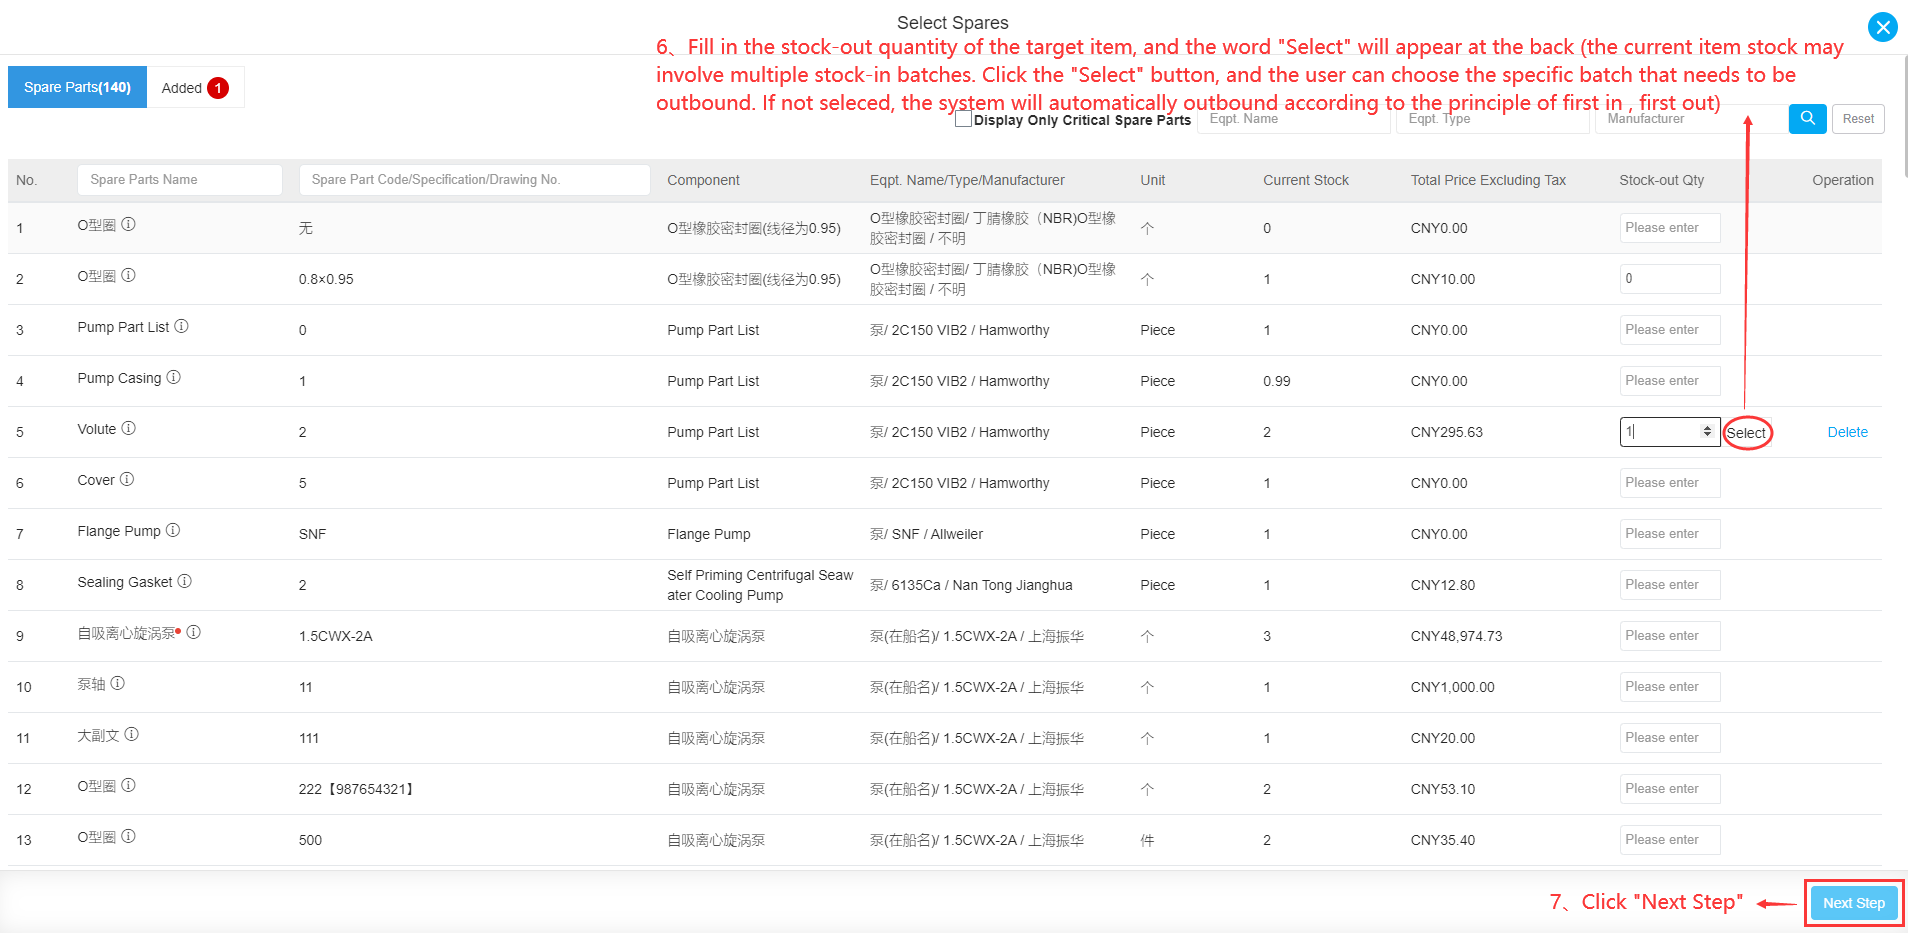This screenshot has height=933, width=1908.
Task: Click the info icon next to Sealing Gasket
Action: 184,581
